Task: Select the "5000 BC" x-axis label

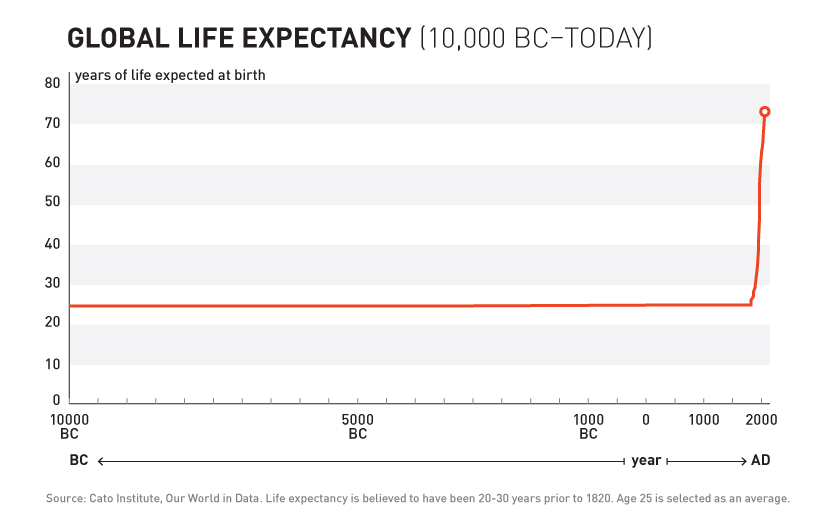Action: [358, 426]
